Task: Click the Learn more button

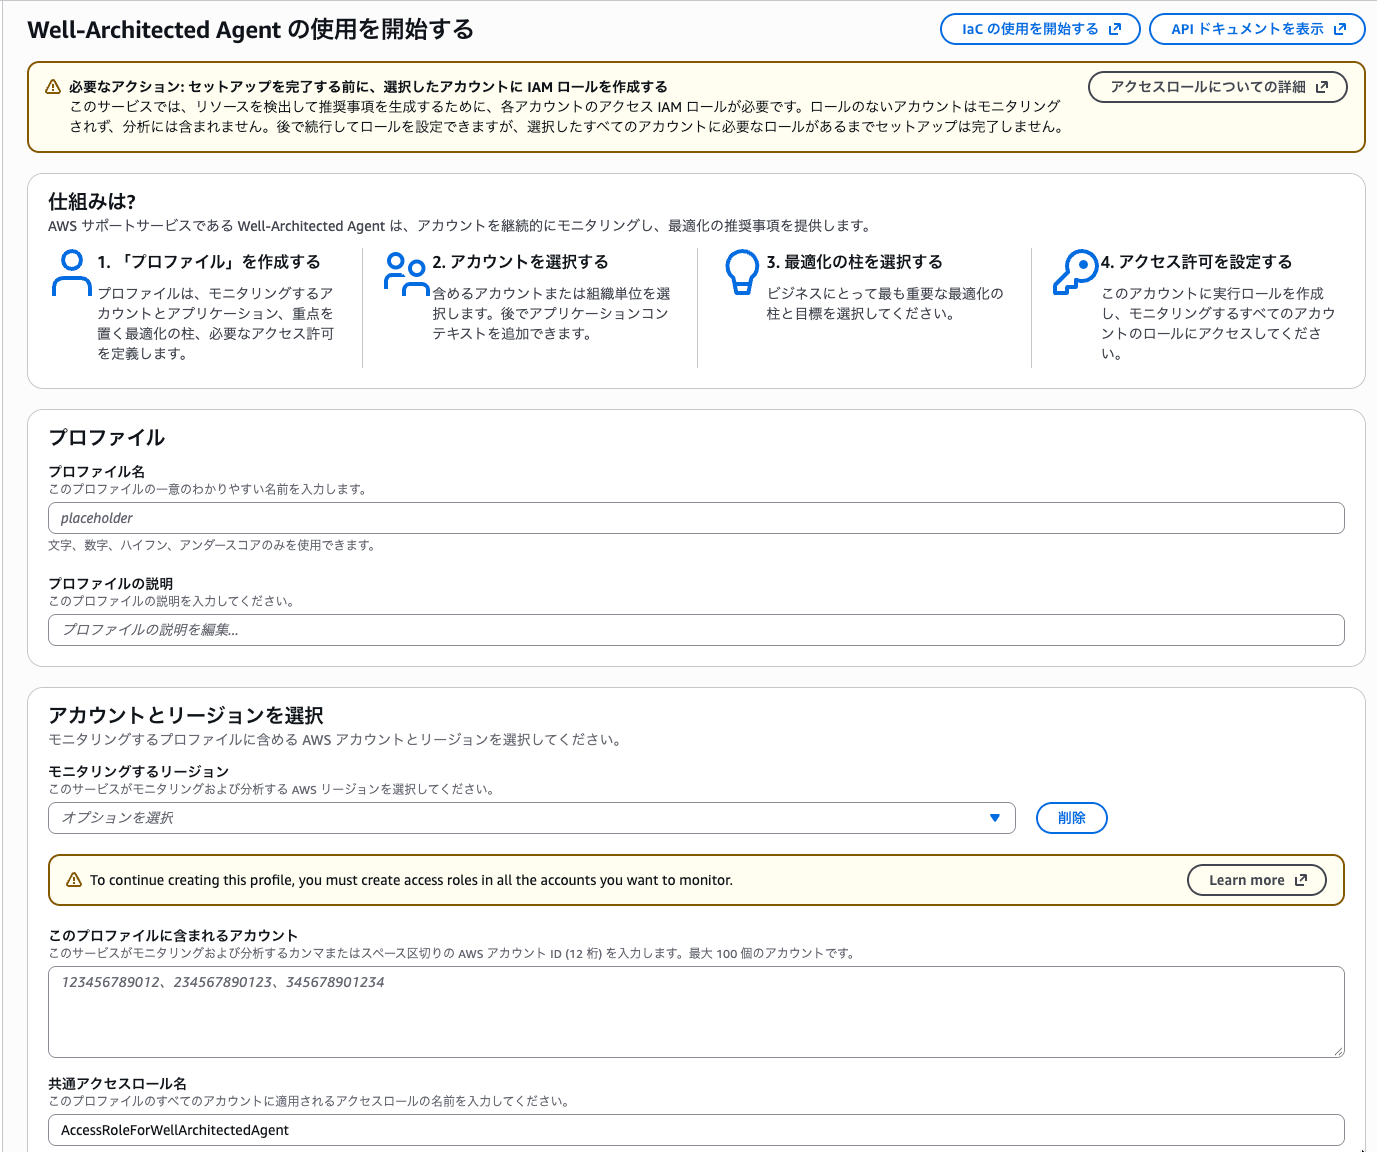Action: tap(1256, 880)
